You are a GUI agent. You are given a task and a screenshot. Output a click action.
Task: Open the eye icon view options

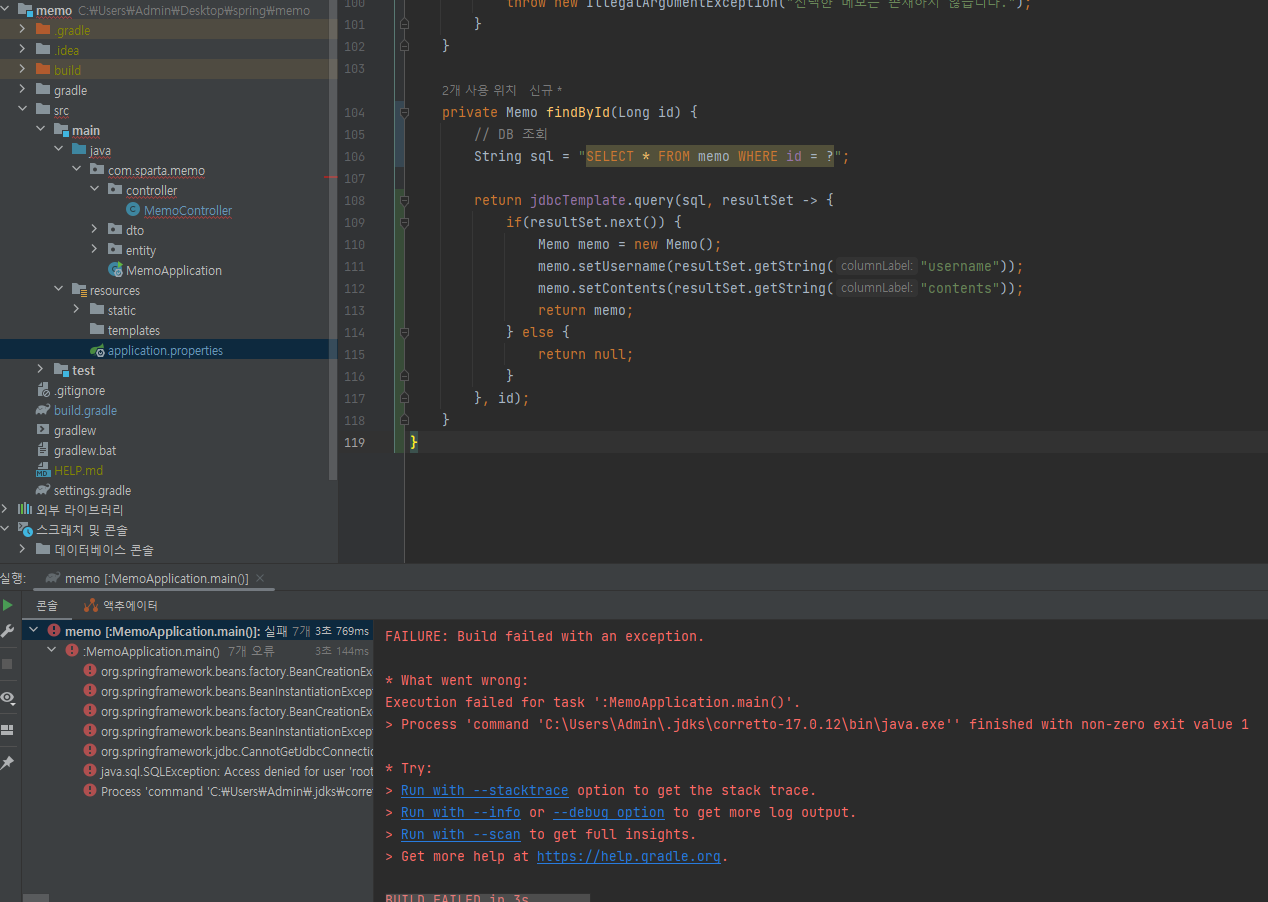point(8,697)
